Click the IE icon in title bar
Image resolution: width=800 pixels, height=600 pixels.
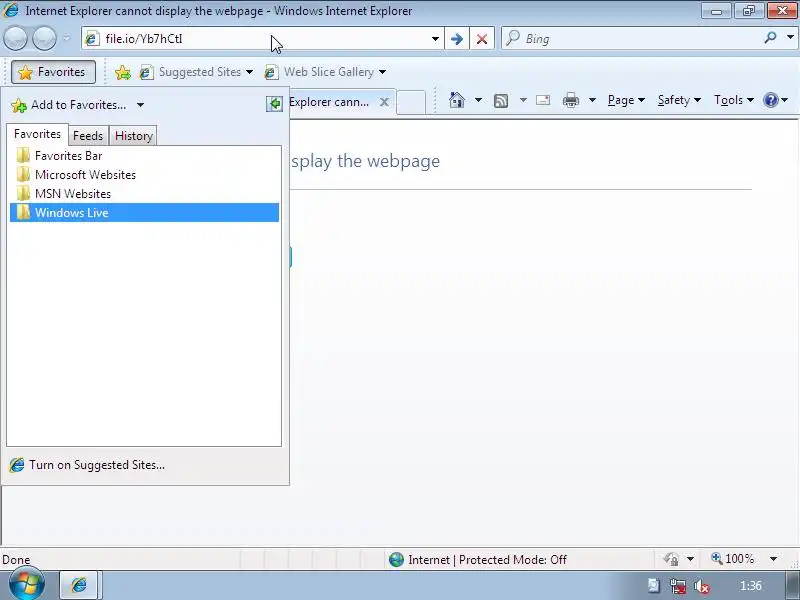tap(11, 10)
